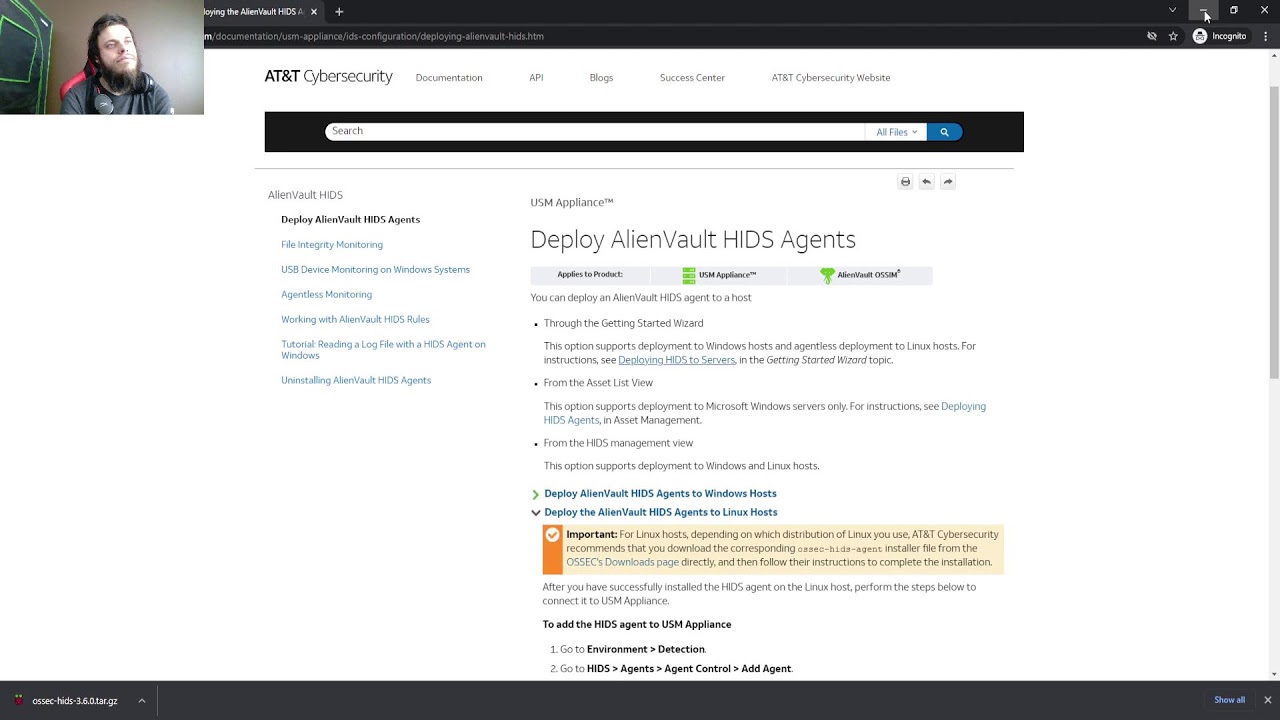Viewport: 1280px width, 720px height.
Task: Open Agentless Monitoring sidebar link
Action: tap(326, 294)
